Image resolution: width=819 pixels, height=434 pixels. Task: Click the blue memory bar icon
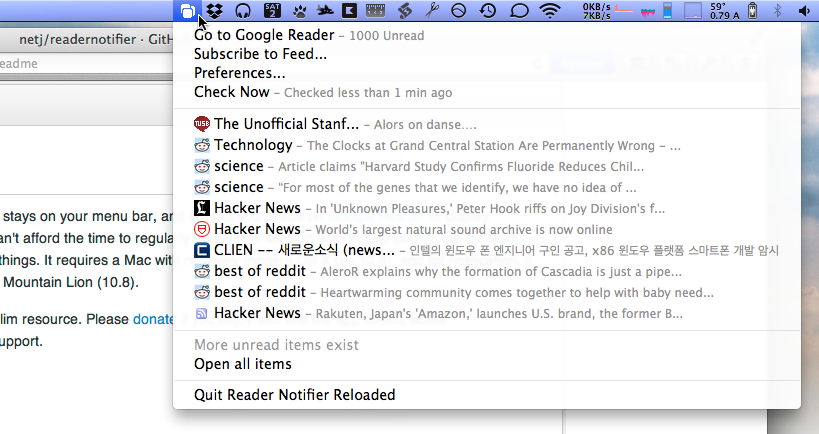point(668,10)
